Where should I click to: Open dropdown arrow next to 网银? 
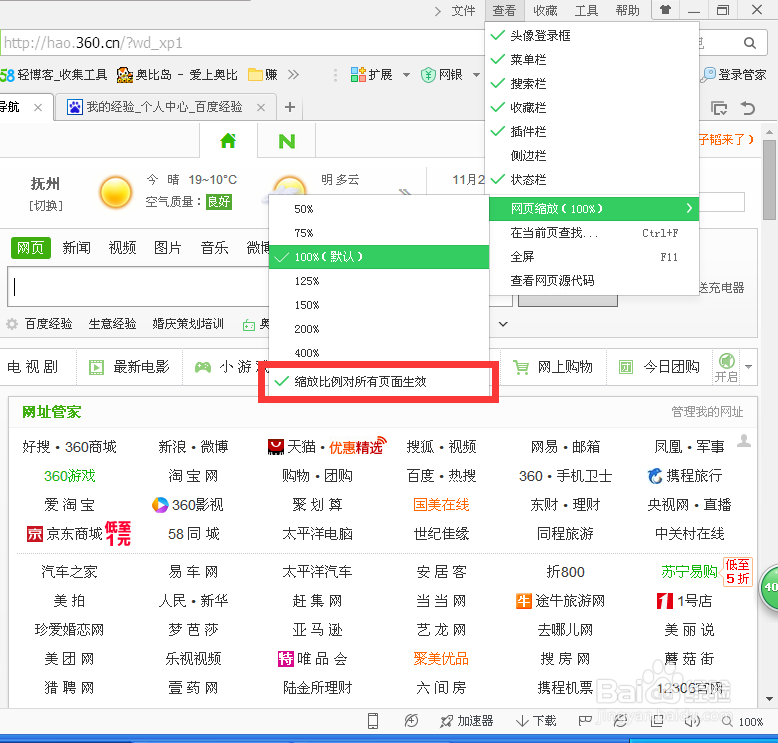tap(476, 75)
